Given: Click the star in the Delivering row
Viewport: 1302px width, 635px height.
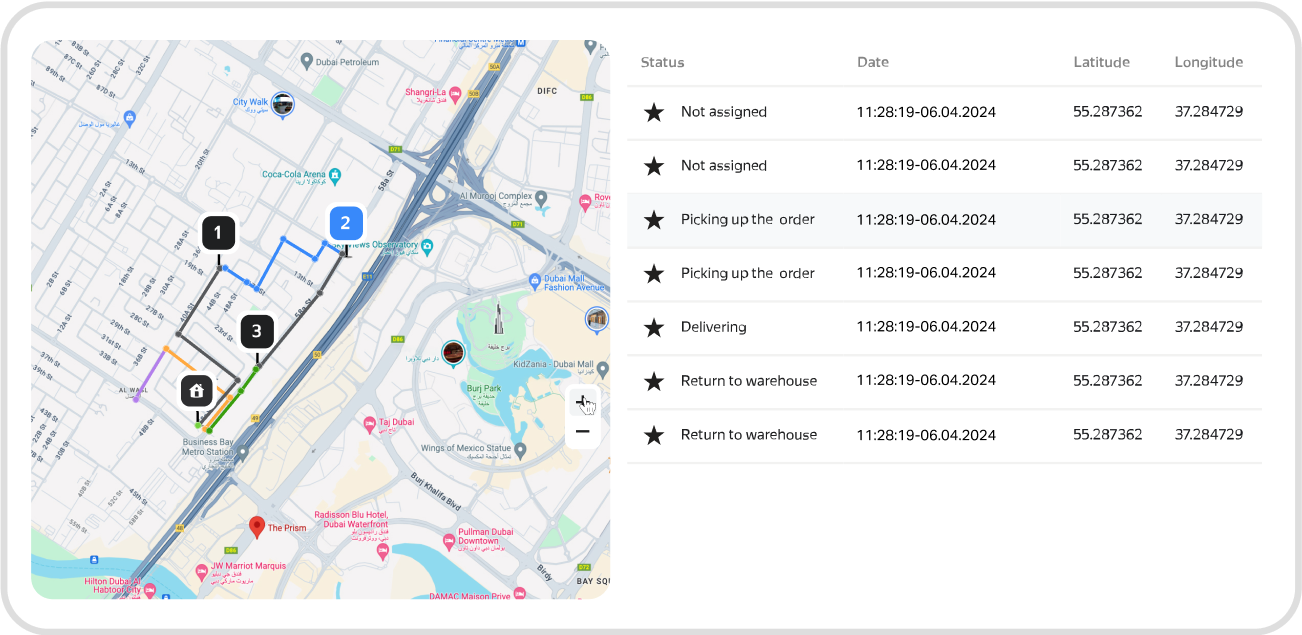Looking at the screenshot, I should pyautogui.click(x=654, y=327).
